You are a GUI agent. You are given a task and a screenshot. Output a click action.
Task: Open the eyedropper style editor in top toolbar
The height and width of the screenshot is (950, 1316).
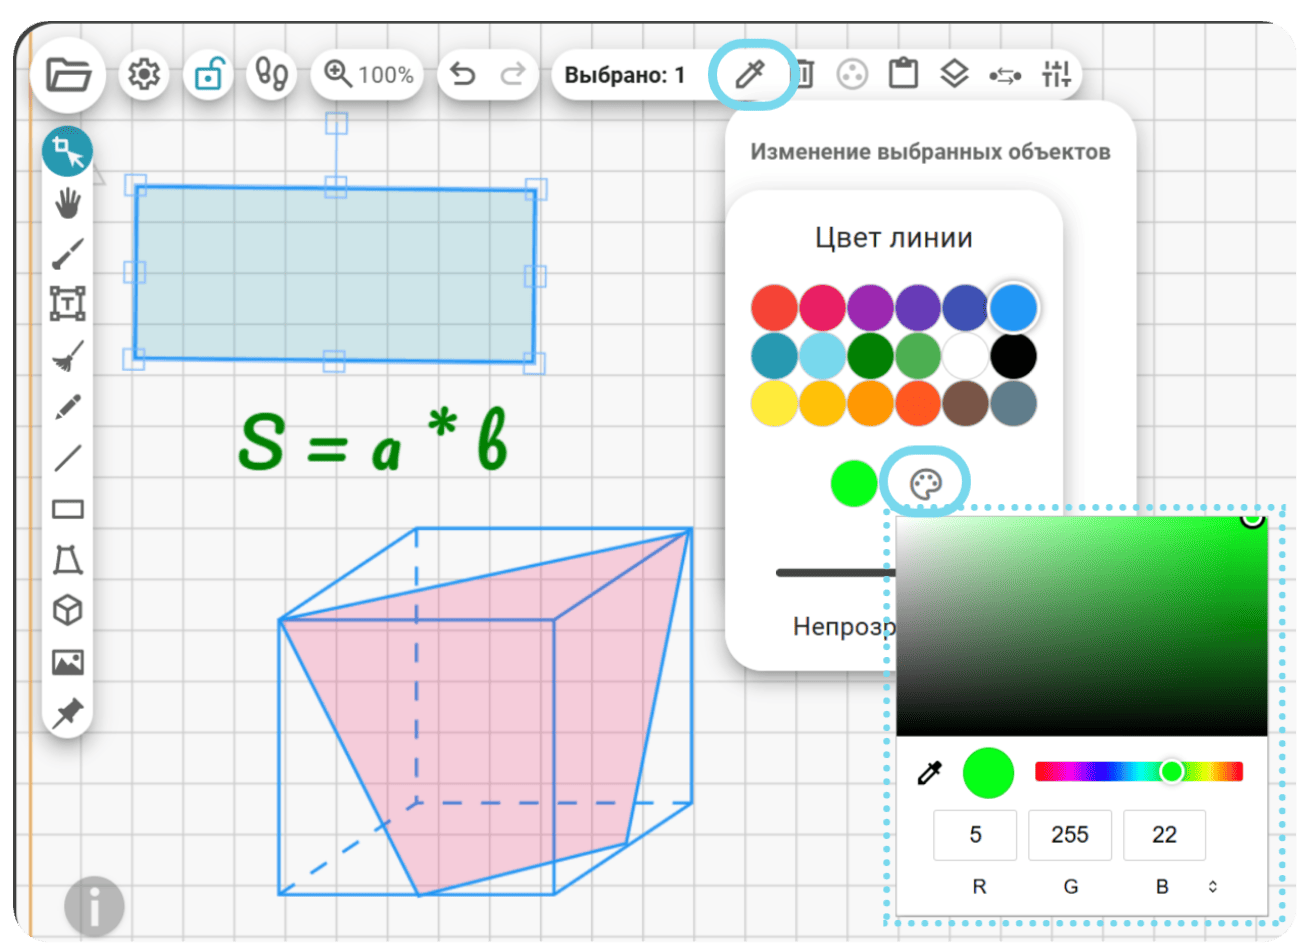point(751,74)
